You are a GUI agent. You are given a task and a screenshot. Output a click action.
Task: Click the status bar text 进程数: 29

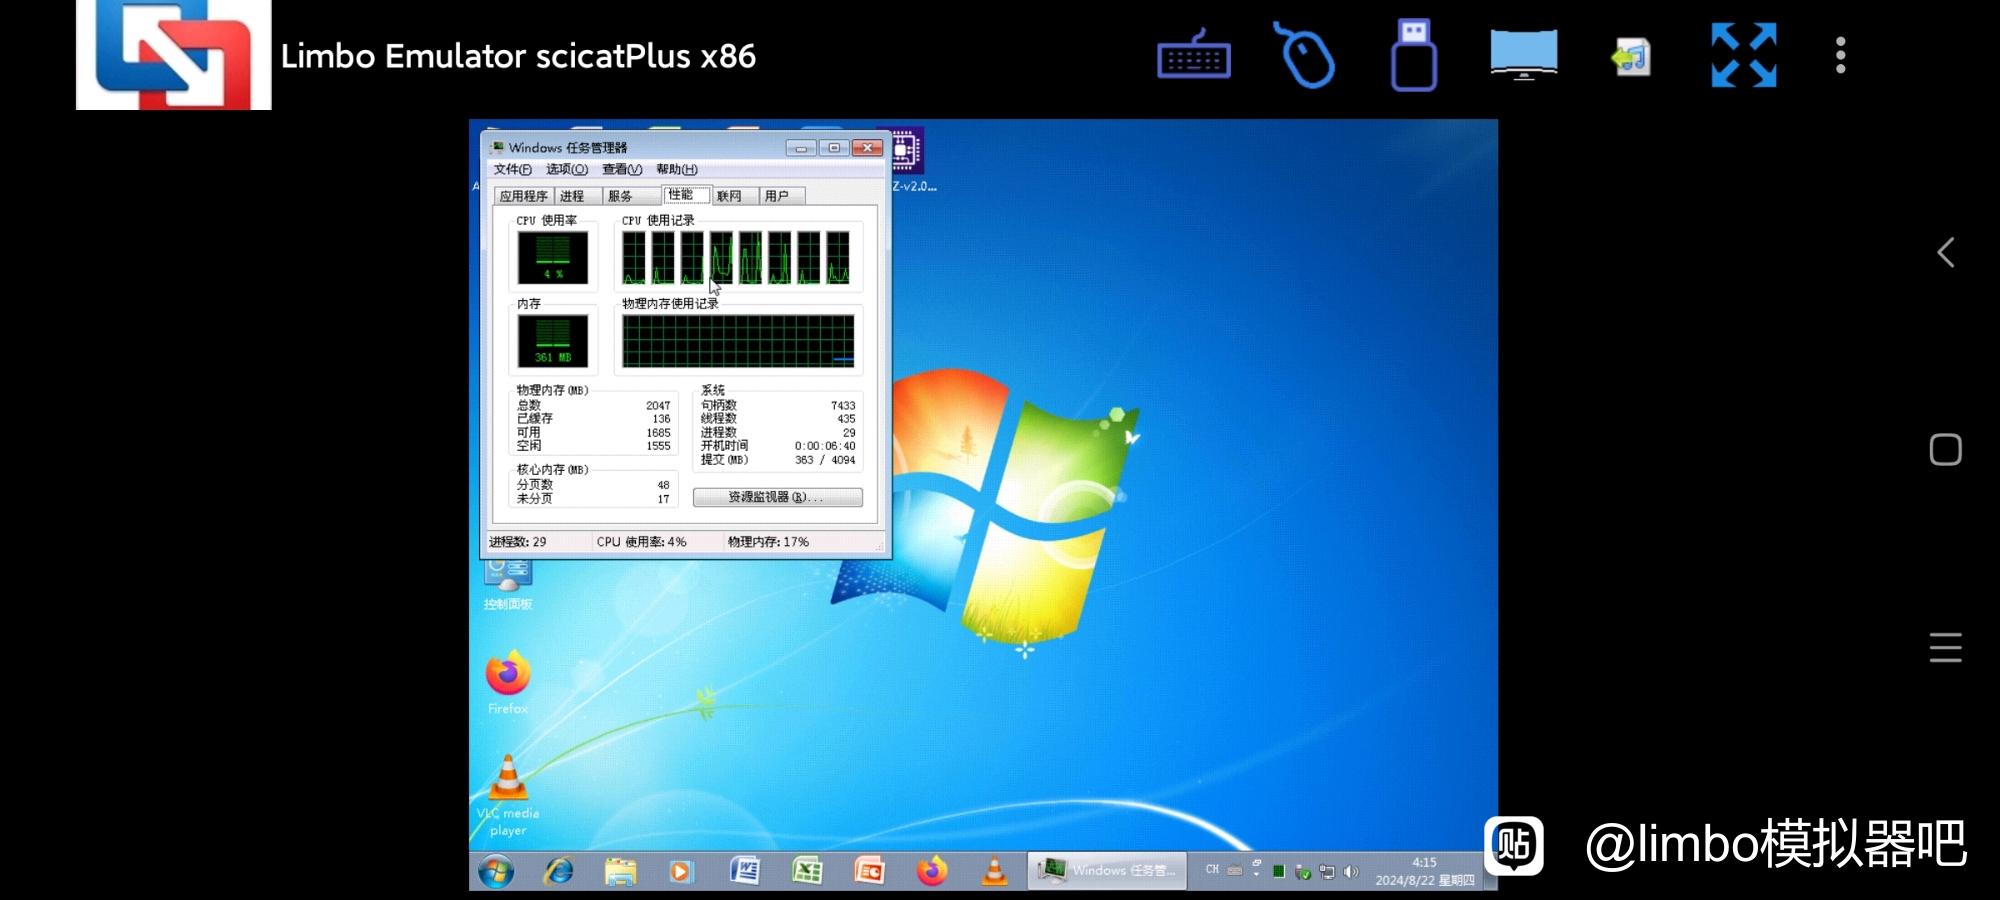pyautogui.click(x=517, y=542)
